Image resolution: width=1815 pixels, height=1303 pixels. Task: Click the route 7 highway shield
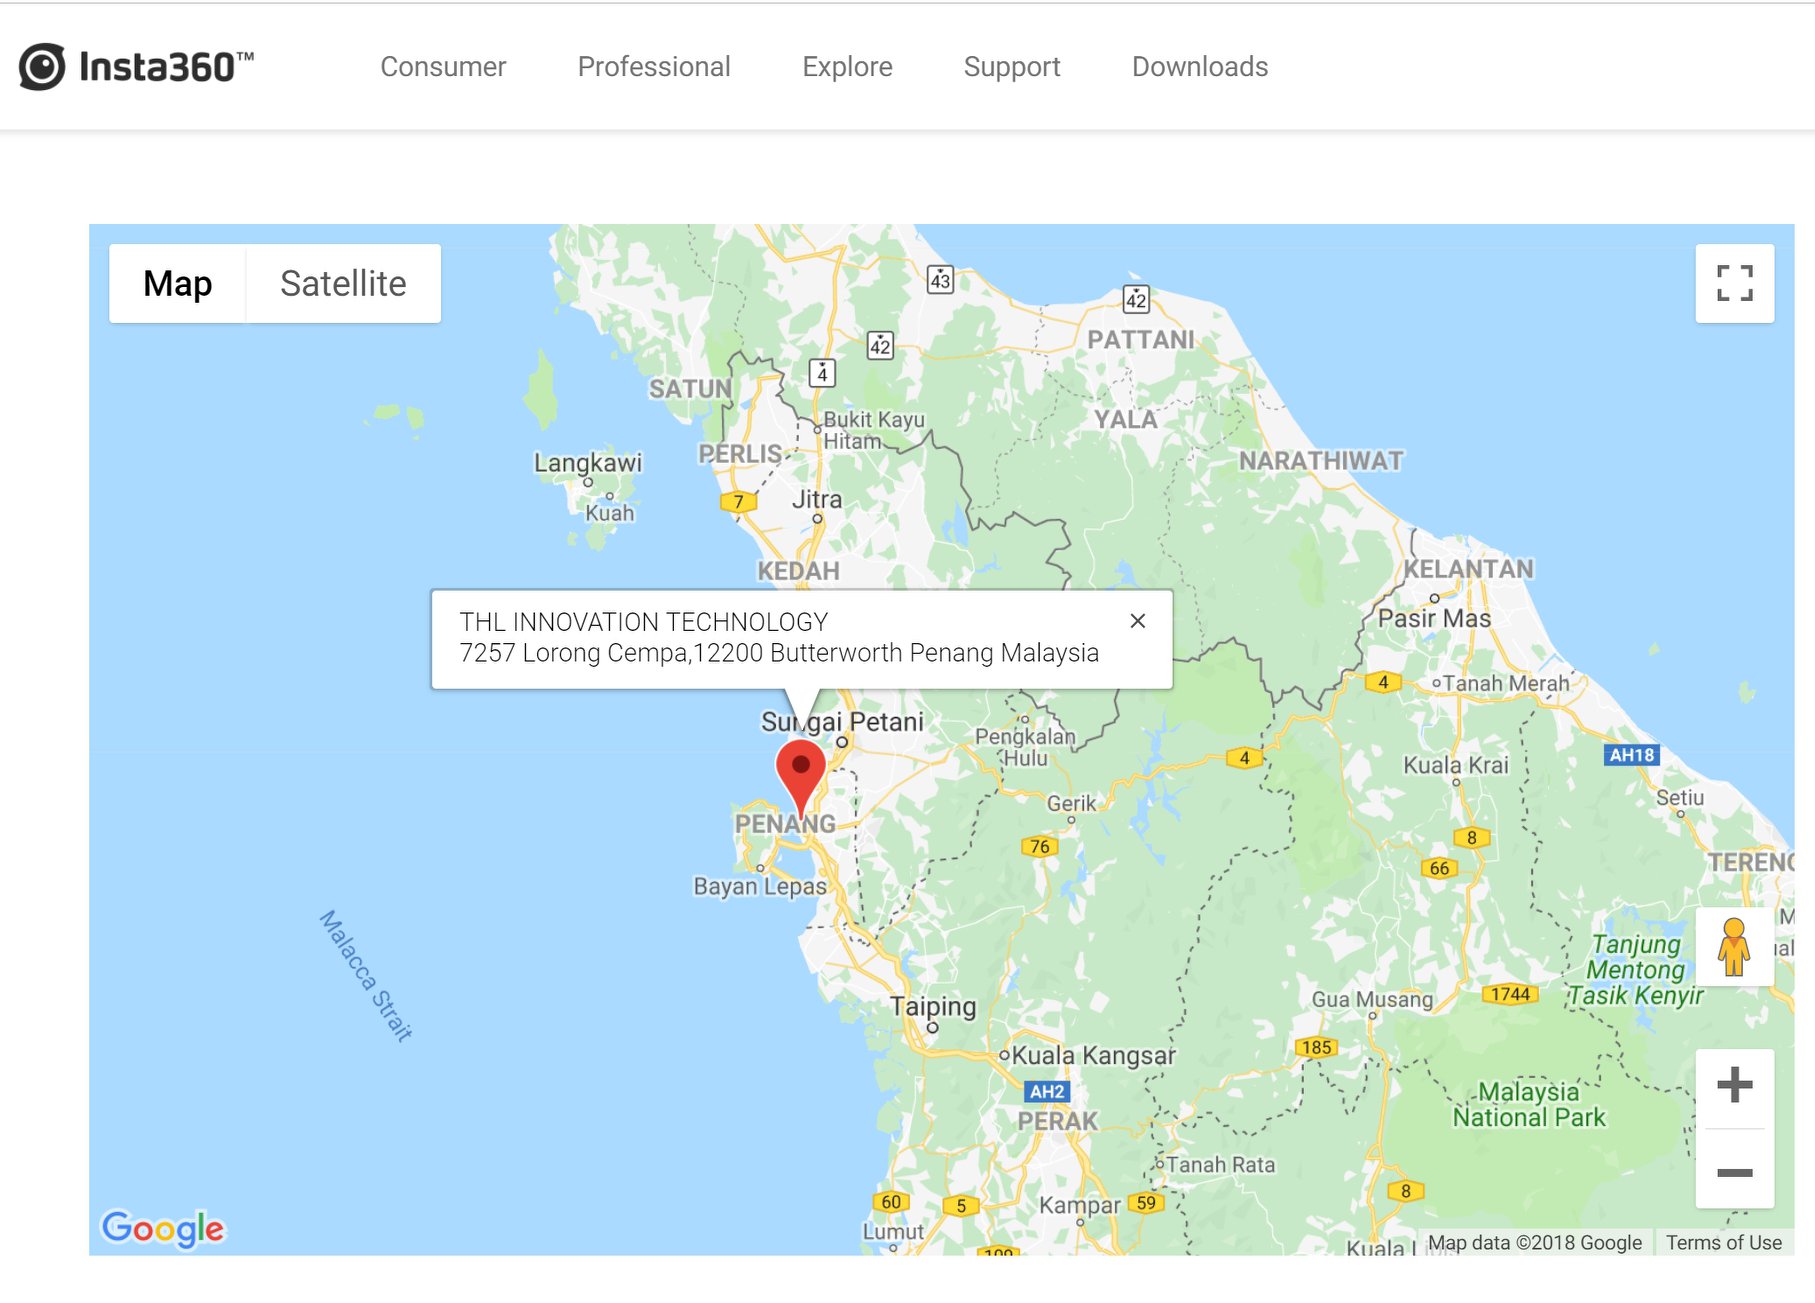(x=738, y=501)
